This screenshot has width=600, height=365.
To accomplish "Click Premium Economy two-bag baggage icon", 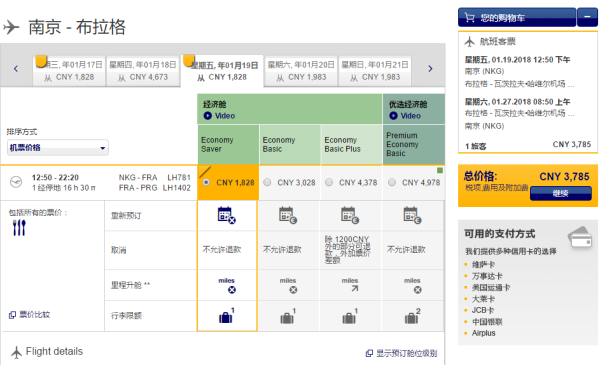I will pyautogui.click(x=412, y=316).
